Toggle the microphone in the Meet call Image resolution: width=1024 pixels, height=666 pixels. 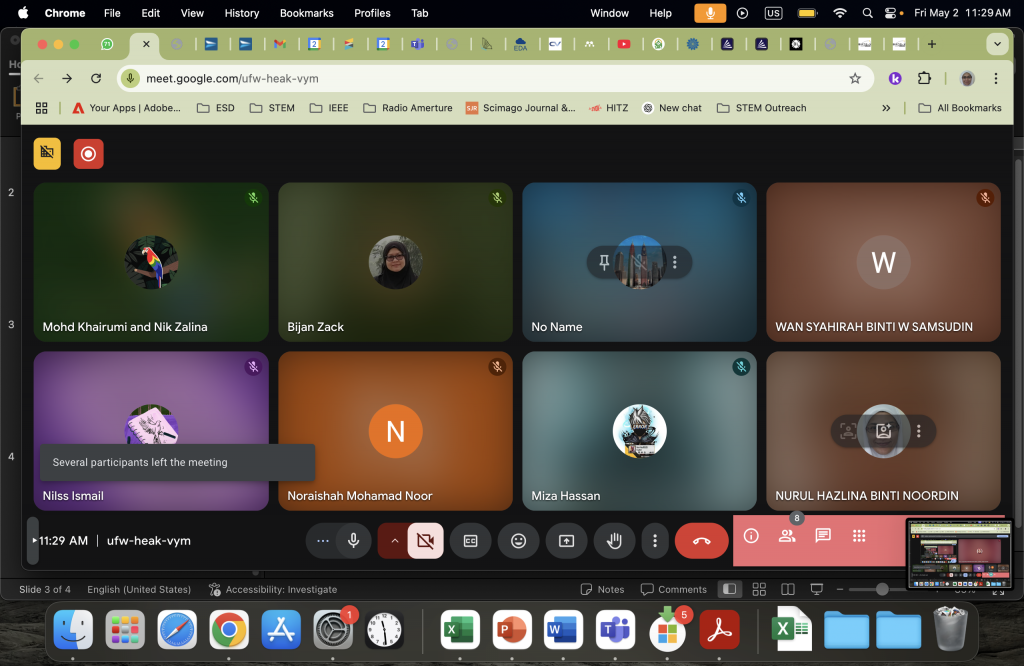pos(353,541)
